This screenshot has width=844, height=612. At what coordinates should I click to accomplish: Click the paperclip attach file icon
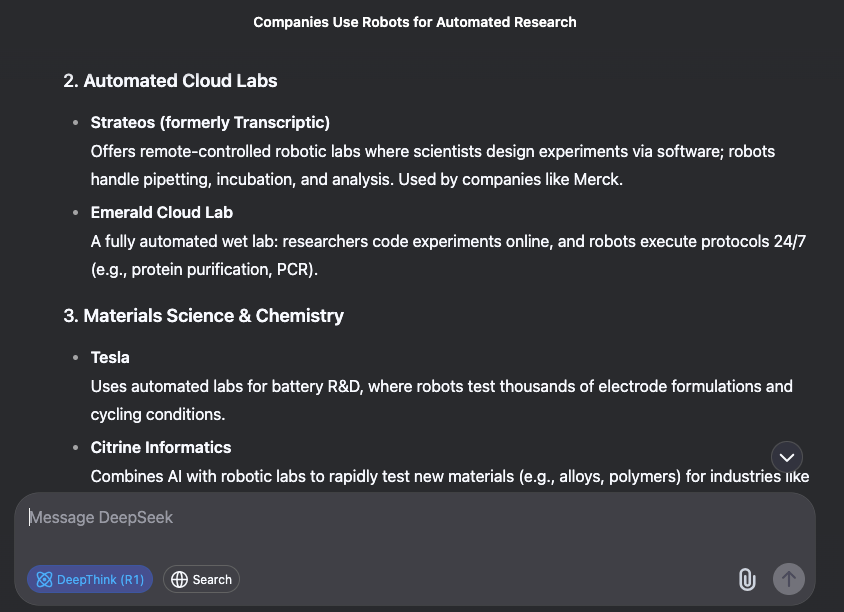(x=746, y=579)
